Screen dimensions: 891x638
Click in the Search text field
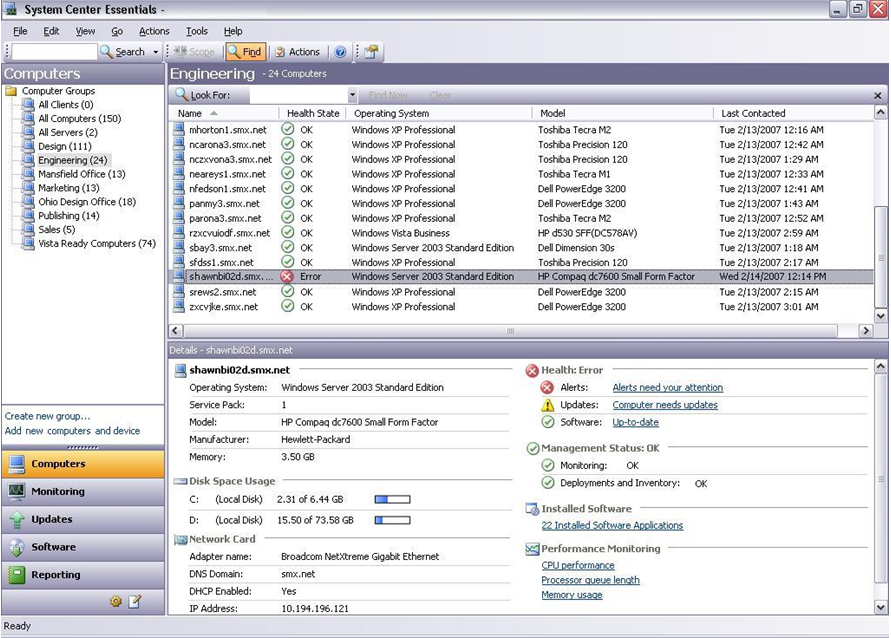[x=54, y=52]
